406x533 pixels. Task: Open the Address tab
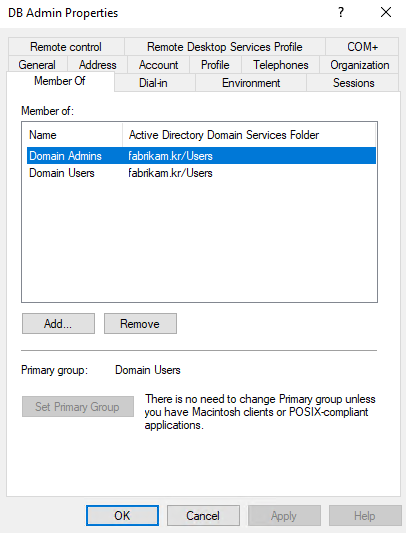tap(98, 65)
